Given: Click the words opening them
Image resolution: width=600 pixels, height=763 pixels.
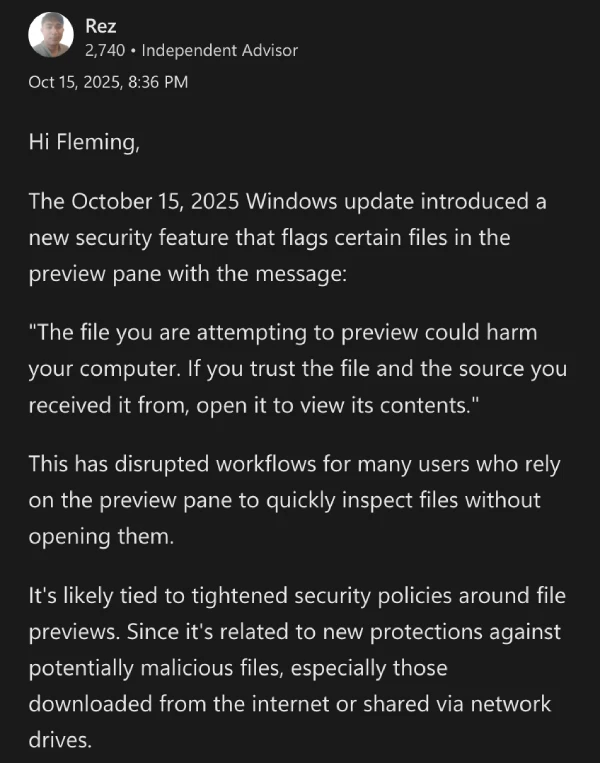Looking at the screenshot, I should pyautogui.click(x=101, y=535).
